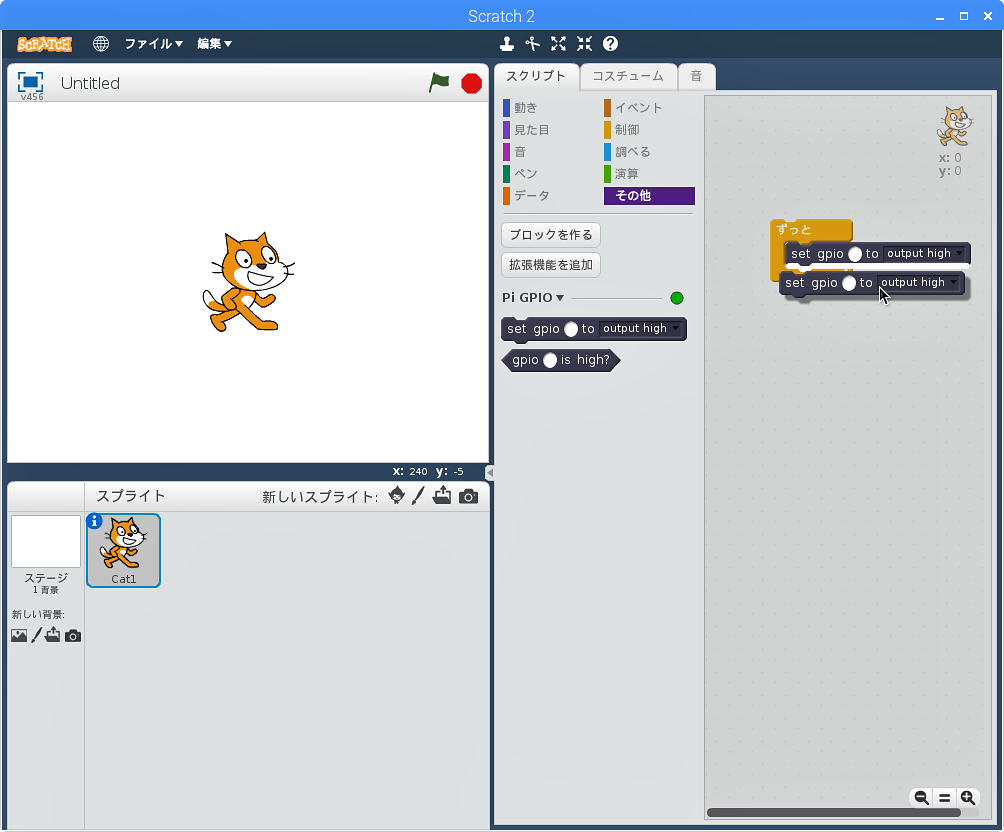
Task: Upload backdrop from file
Action: pos(53,635)
